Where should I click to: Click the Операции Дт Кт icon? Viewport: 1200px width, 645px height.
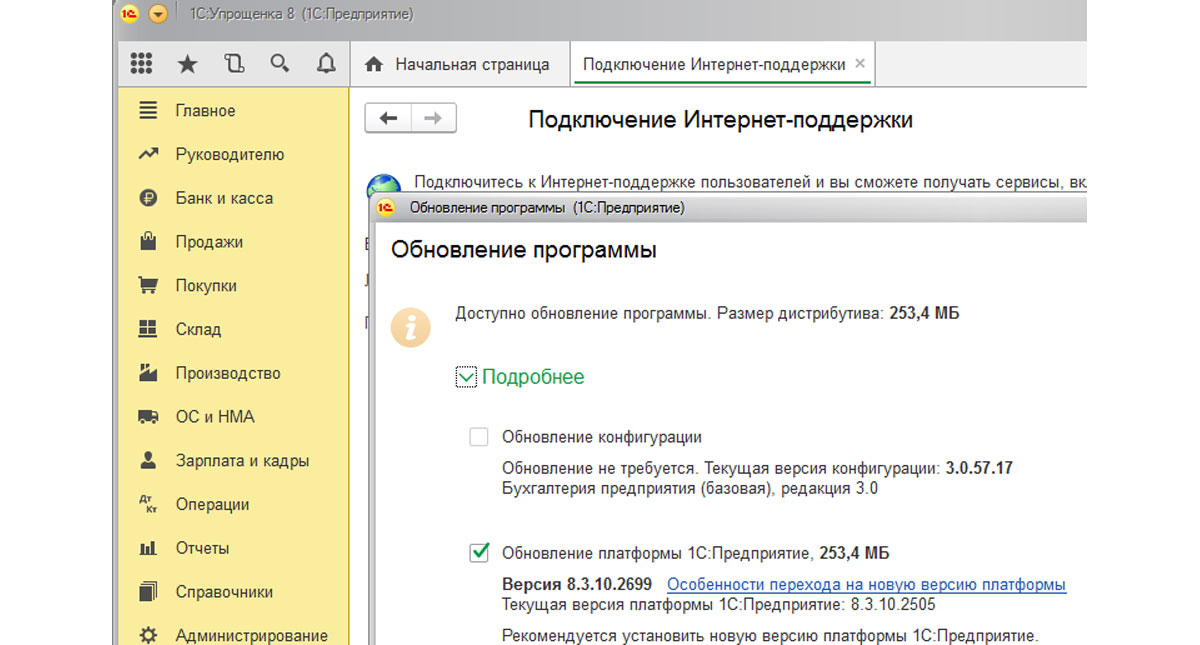pos(148,505)
